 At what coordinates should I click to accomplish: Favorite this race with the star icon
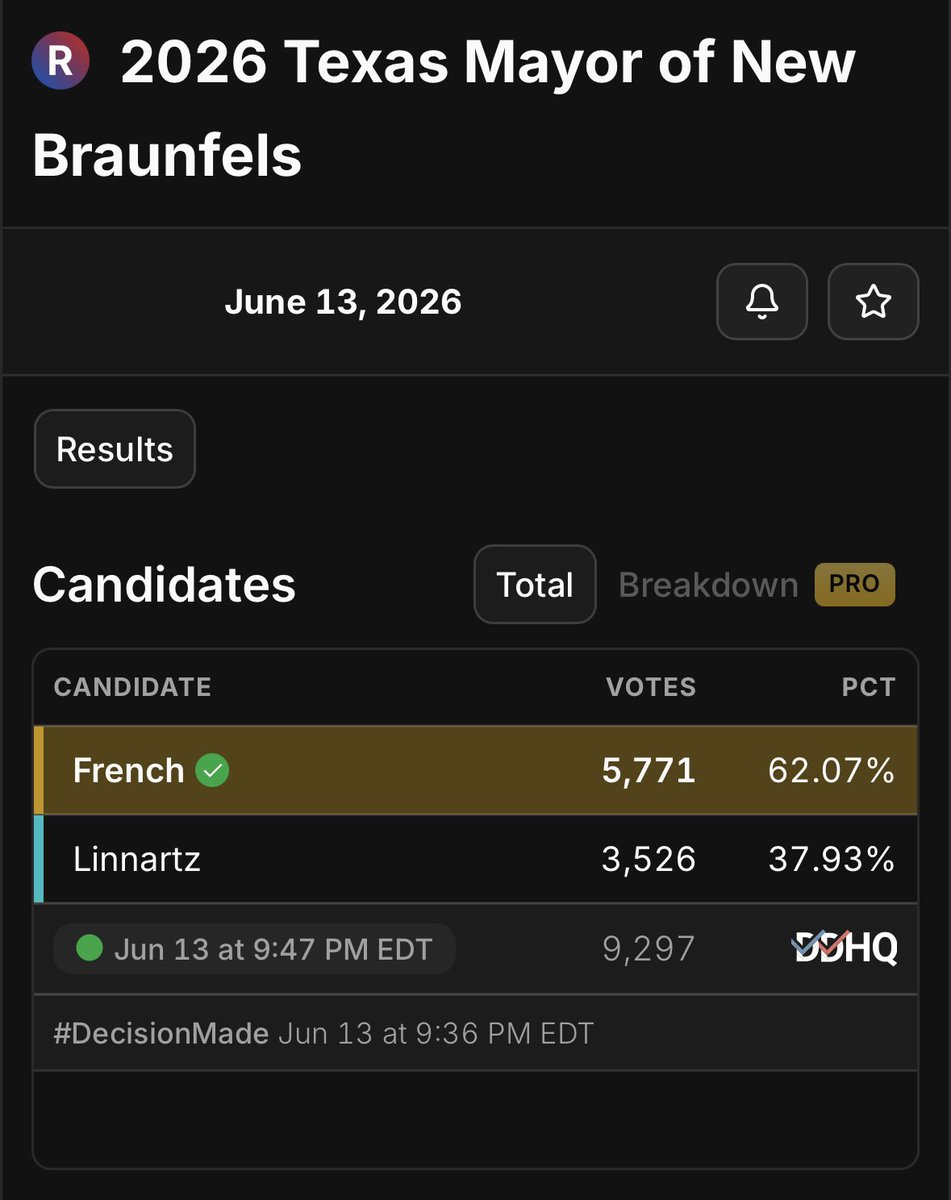(x=873, y=301)
